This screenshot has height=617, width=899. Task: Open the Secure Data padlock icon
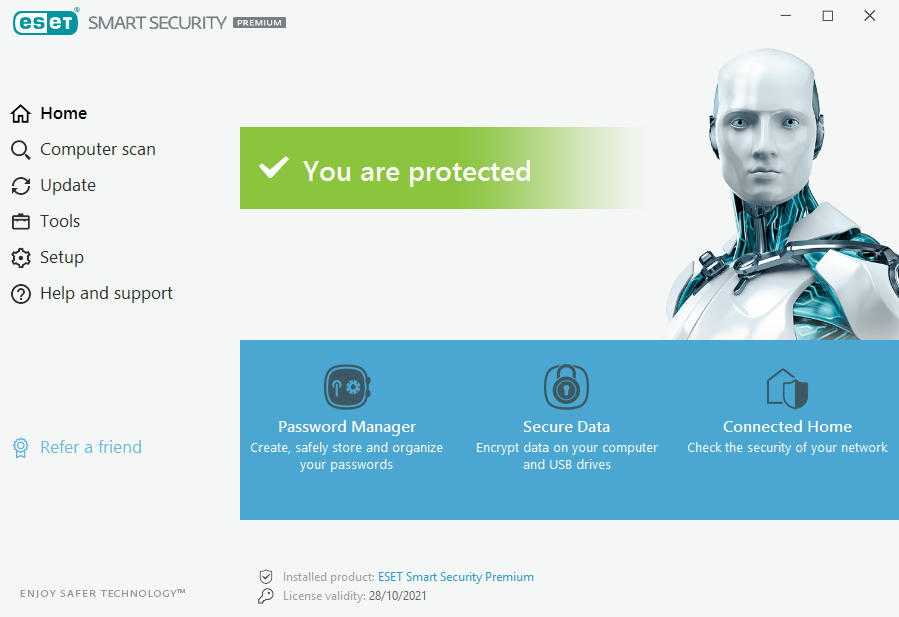pyautogui.click(x=566, y=386)
